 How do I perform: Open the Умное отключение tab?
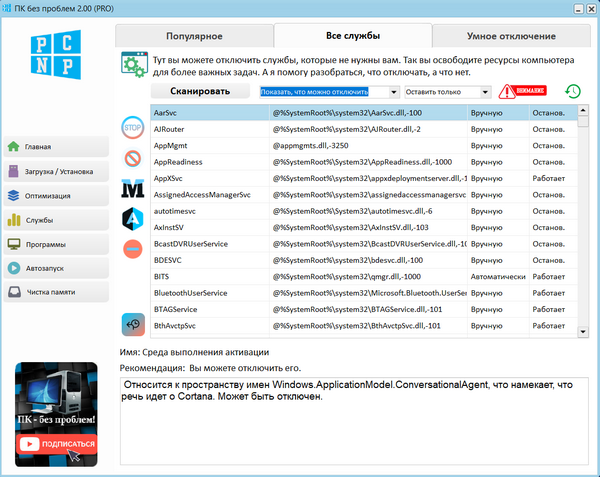point(510,36)
